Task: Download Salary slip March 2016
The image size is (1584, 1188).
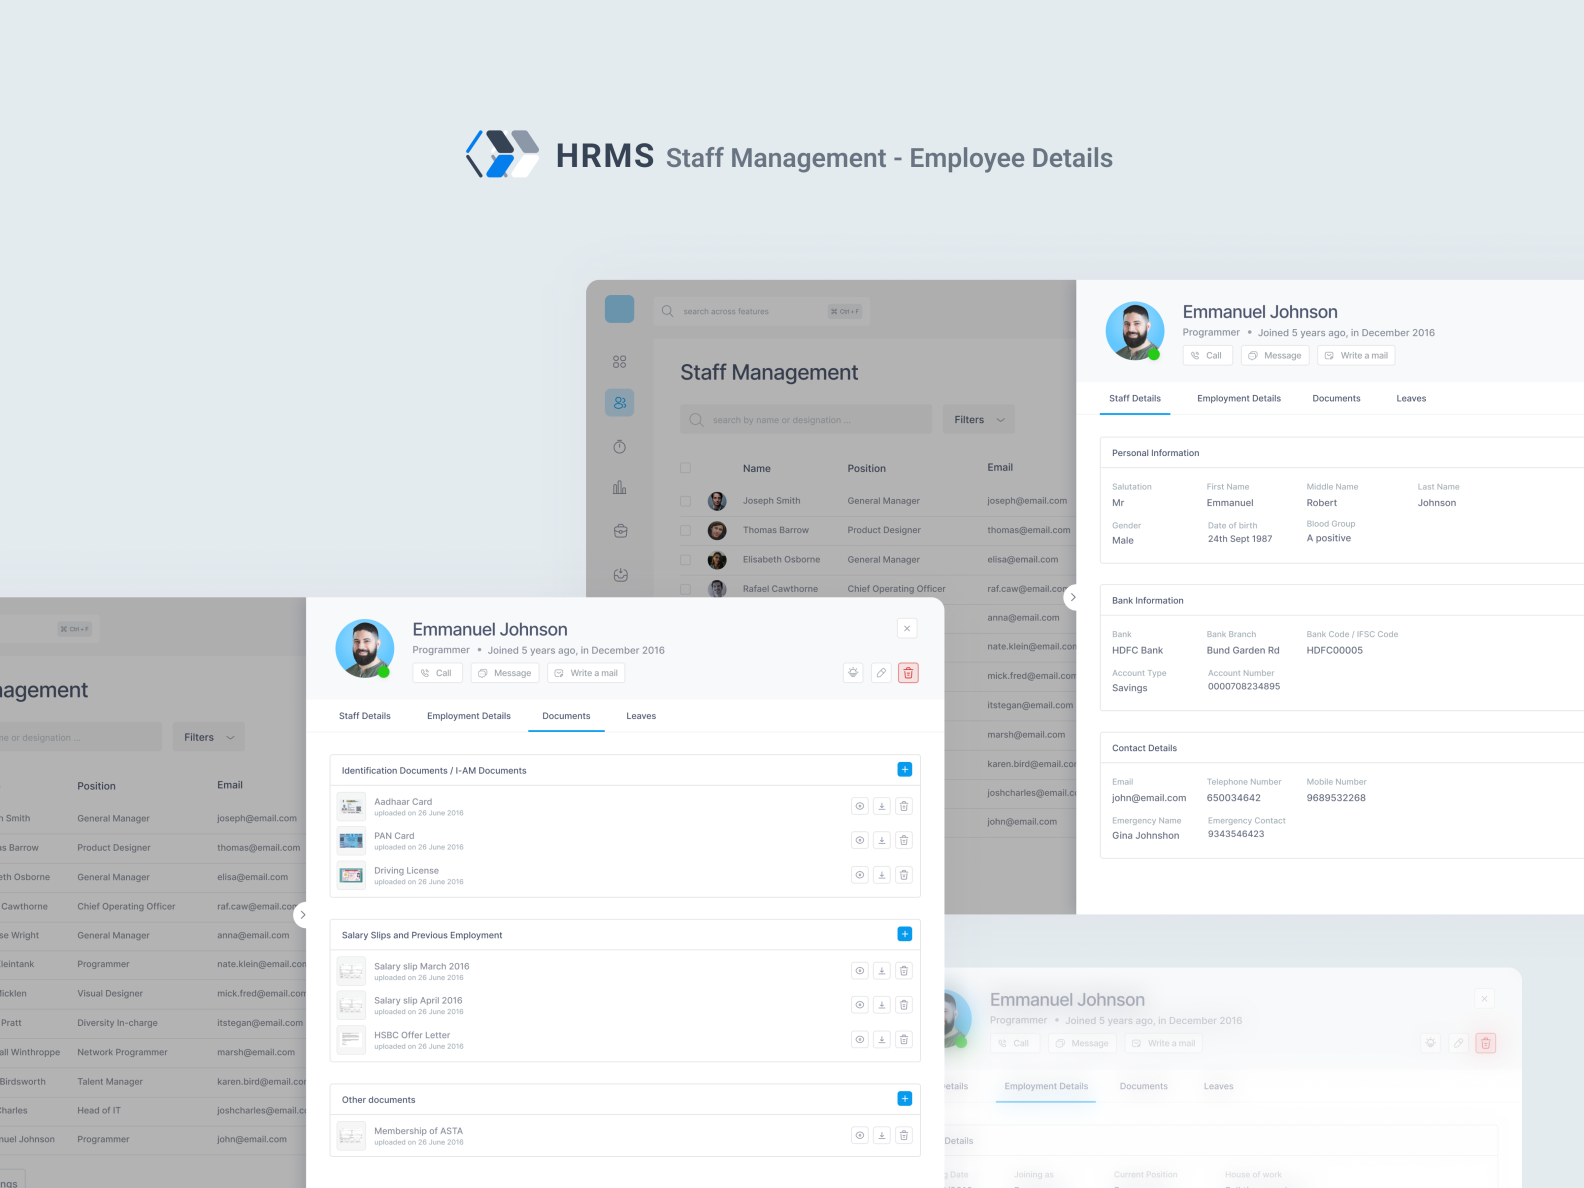Action: (x=882, y=970)
